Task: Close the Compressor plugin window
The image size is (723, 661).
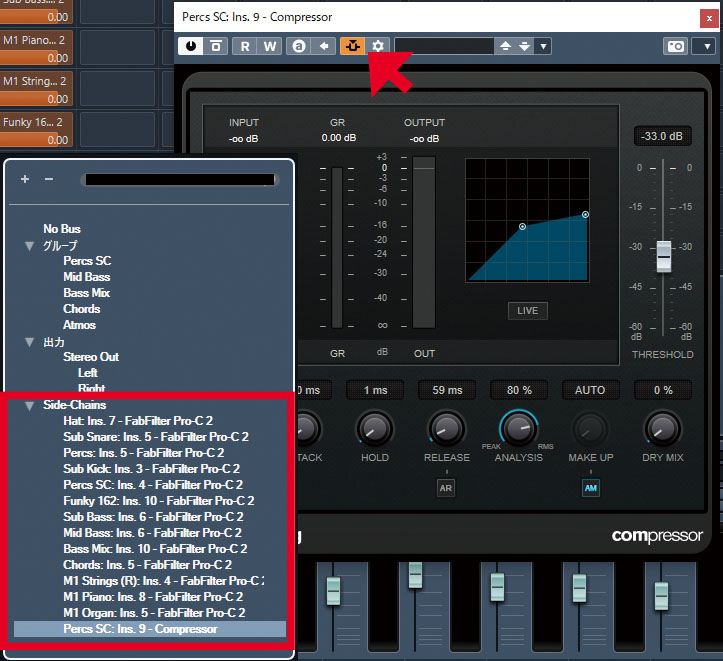Action: 709,18
